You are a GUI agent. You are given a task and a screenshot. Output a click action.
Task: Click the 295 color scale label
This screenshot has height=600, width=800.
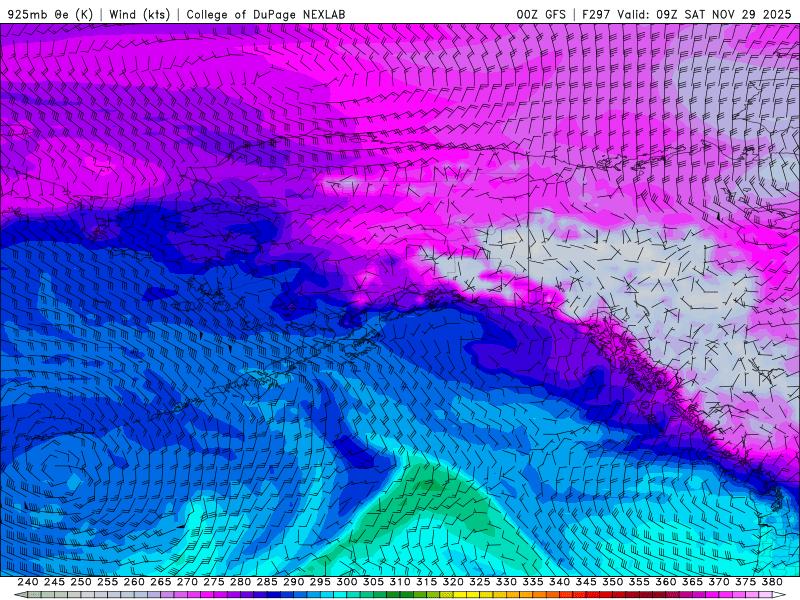point(320,582)
